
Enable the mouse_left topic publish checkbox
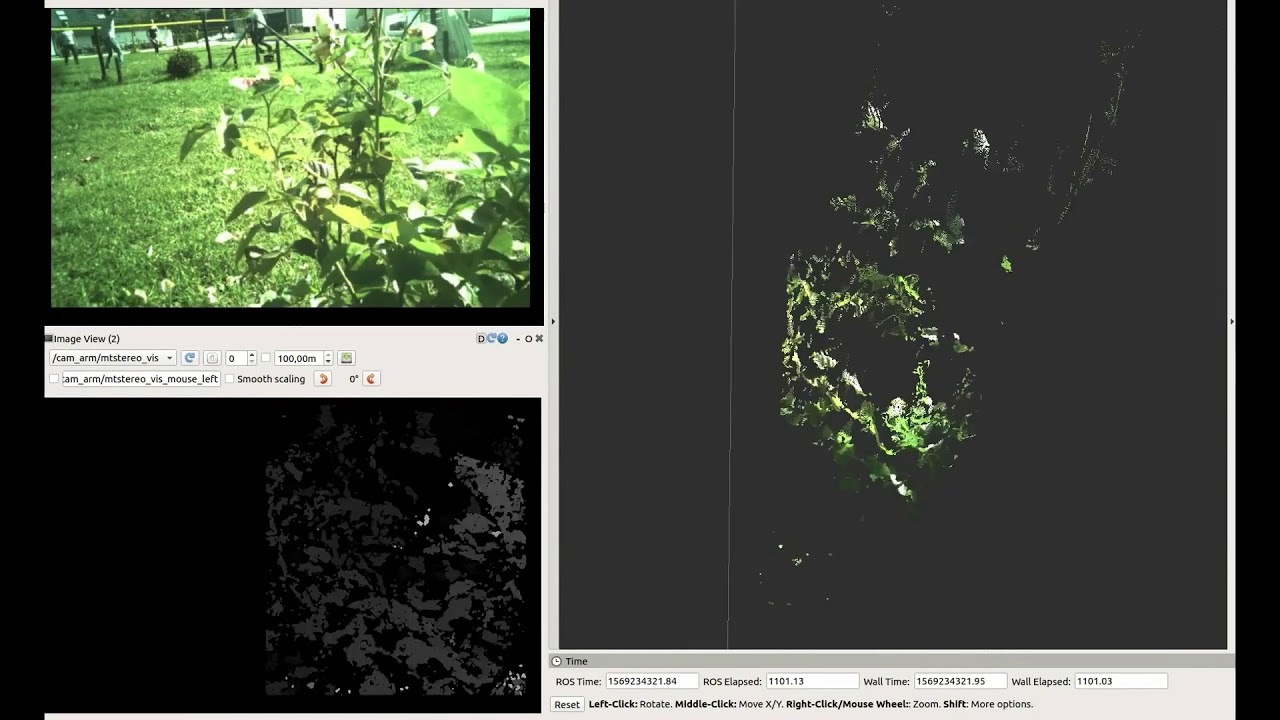[x=54, y=379]
